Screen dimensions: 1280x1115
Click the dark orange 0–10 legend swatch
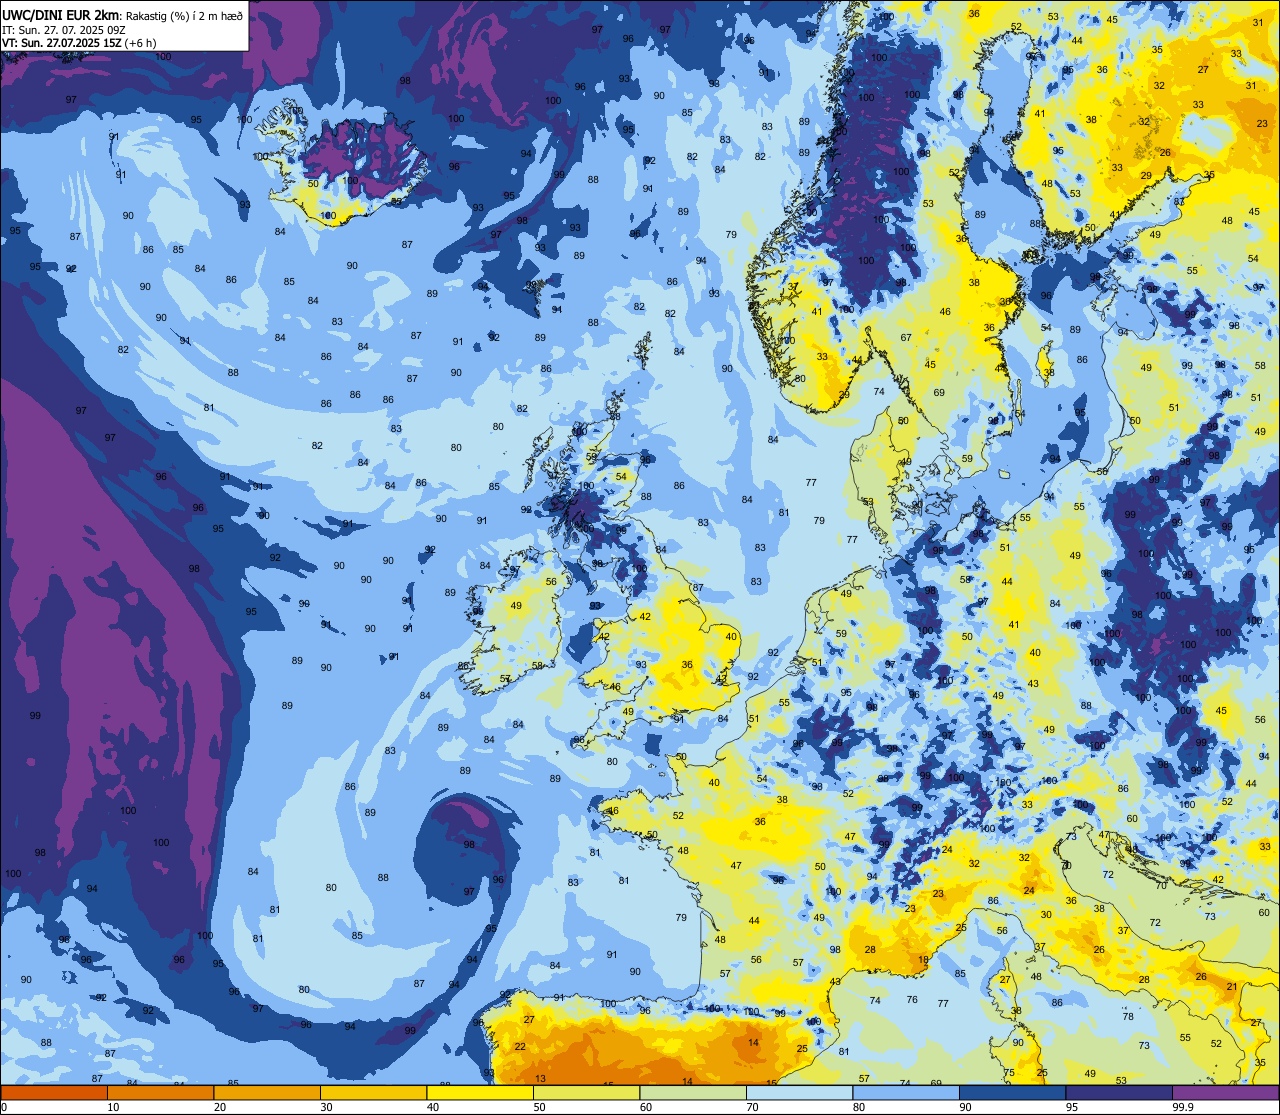click(x=54, y=1092)
